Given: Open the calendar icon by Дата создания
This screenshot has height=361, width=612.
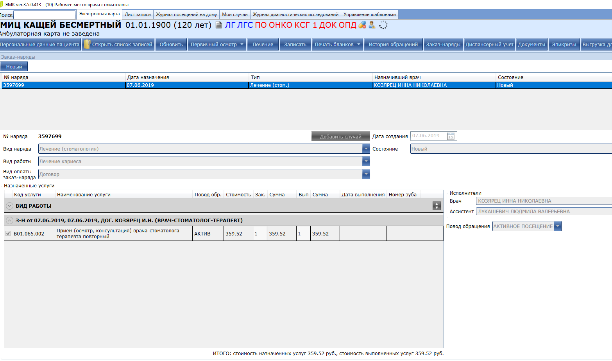Looking at the screenshot, I should [451, 136].
